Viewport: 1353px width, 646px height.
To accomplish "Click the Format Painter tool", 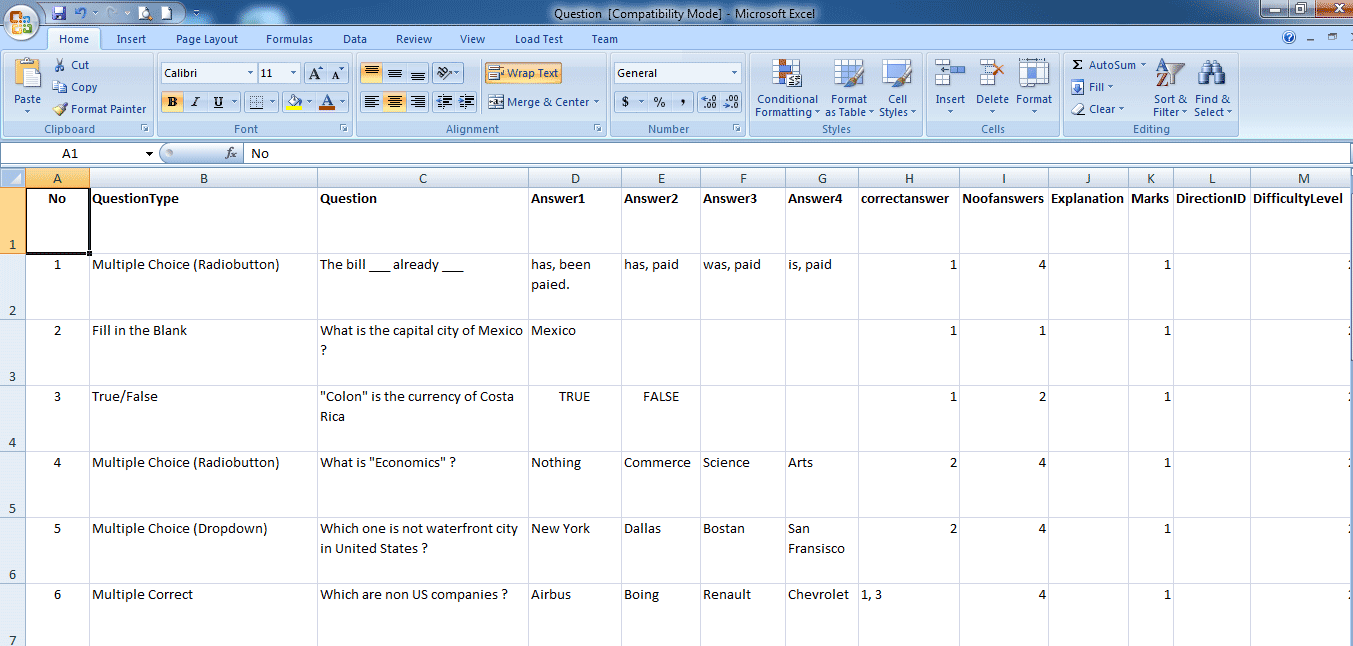I will tap(99, 109).
